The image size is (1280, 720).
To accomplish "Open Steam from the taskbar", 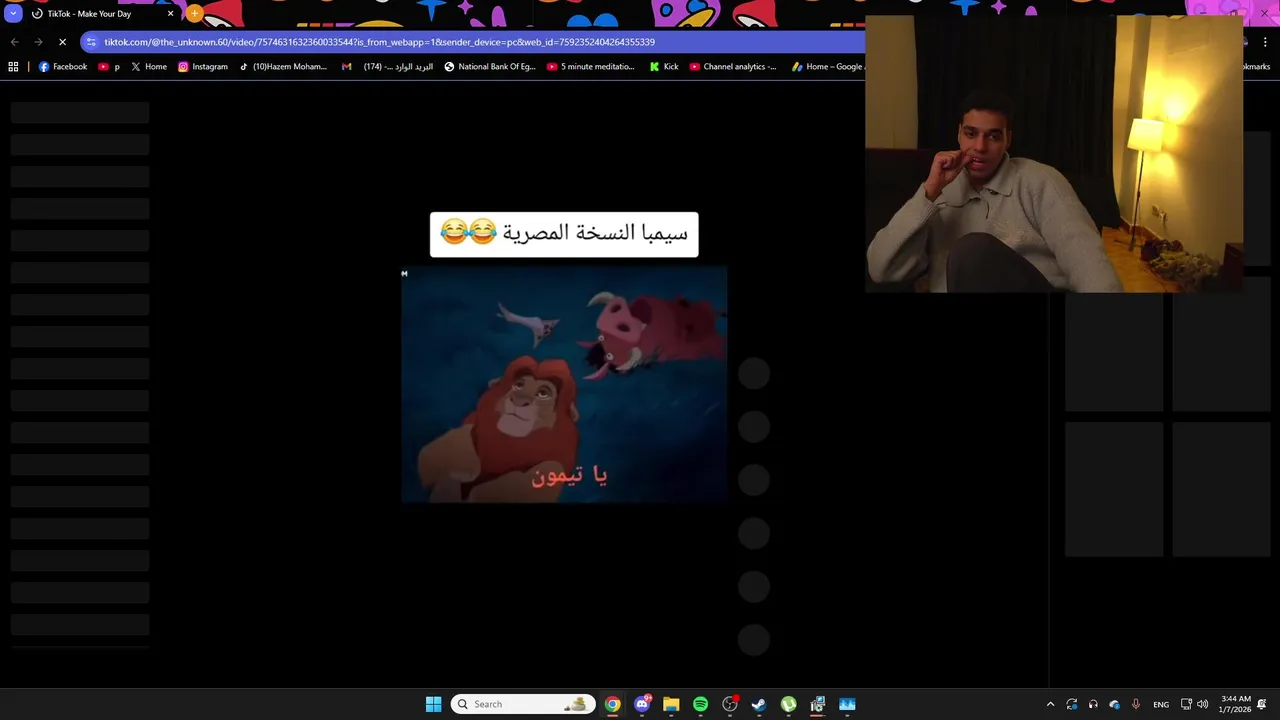I will coord(759,704).
